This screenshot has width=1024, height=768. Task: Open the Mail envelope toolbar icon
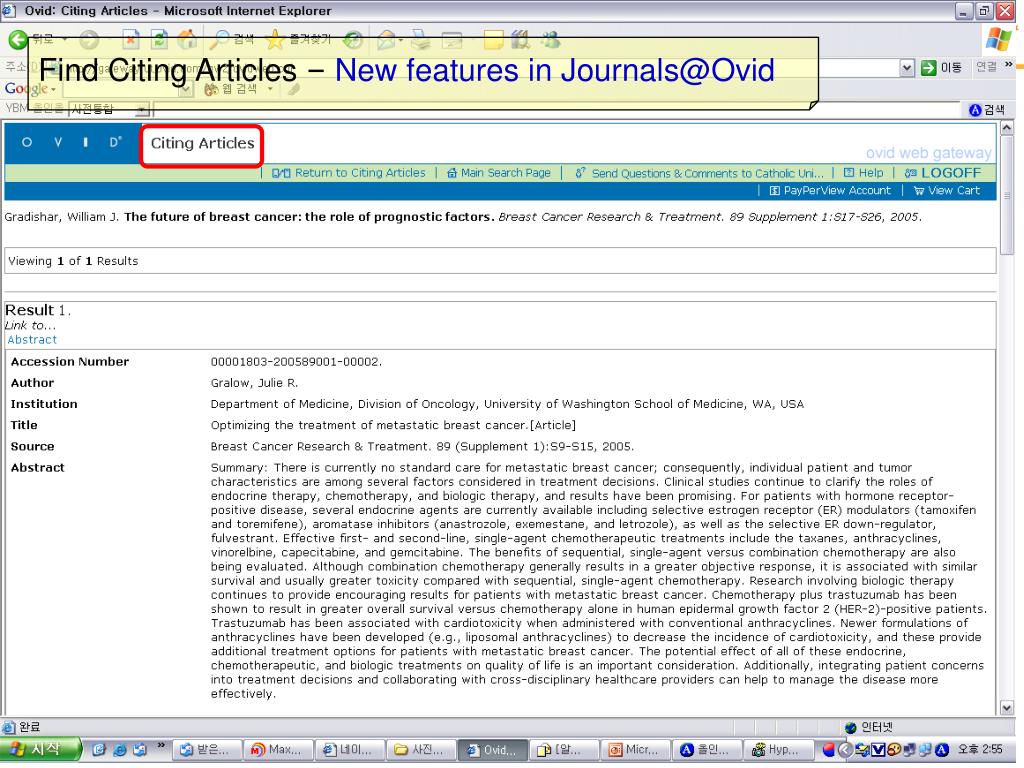coord(387,40)
